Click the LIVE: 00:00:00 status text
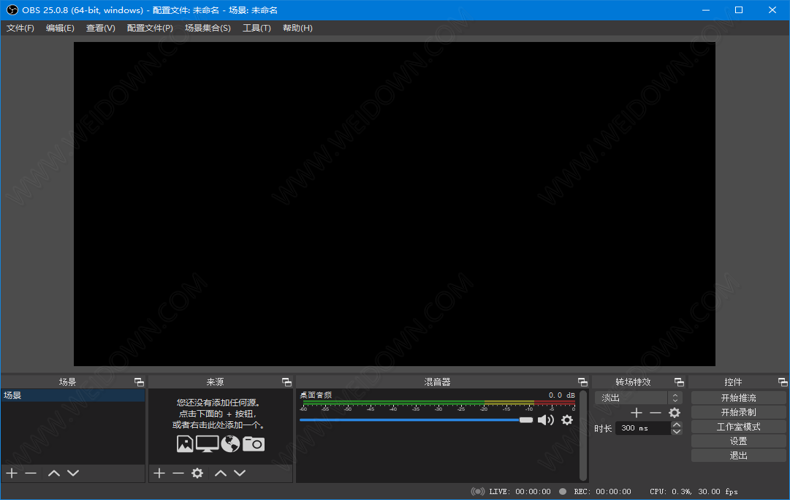The image size is (790, 500). (x=520, y=491)
